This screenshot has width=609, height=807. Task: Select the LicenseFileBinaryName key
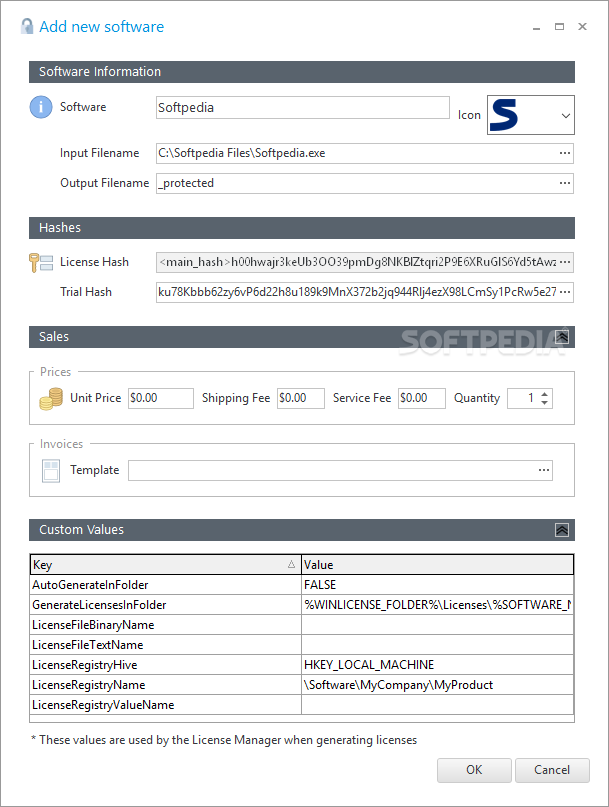coord(165,625)
